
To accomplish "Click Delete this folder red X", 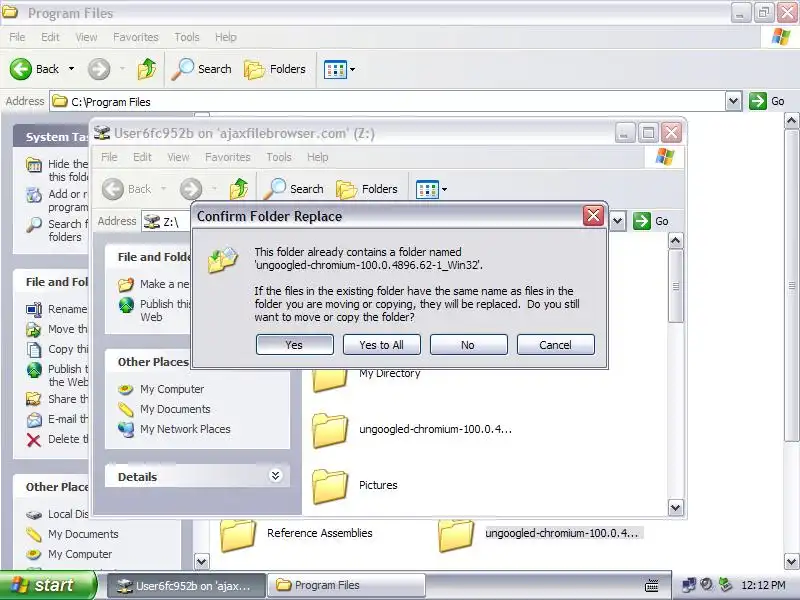I will pos(34,439).
